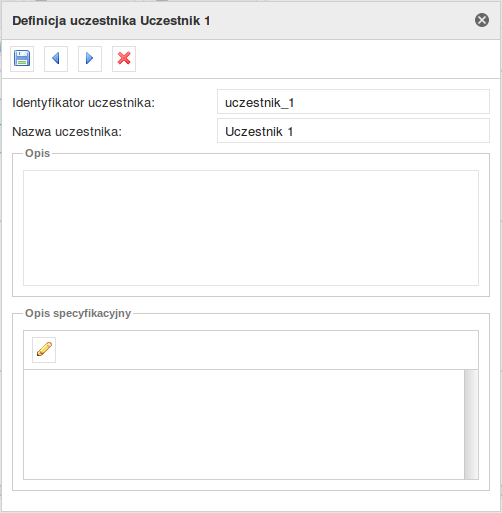502x513 pixels.
Task: Click the 'Identyfikator uczestnika:' label
Action: click(84, 103)
